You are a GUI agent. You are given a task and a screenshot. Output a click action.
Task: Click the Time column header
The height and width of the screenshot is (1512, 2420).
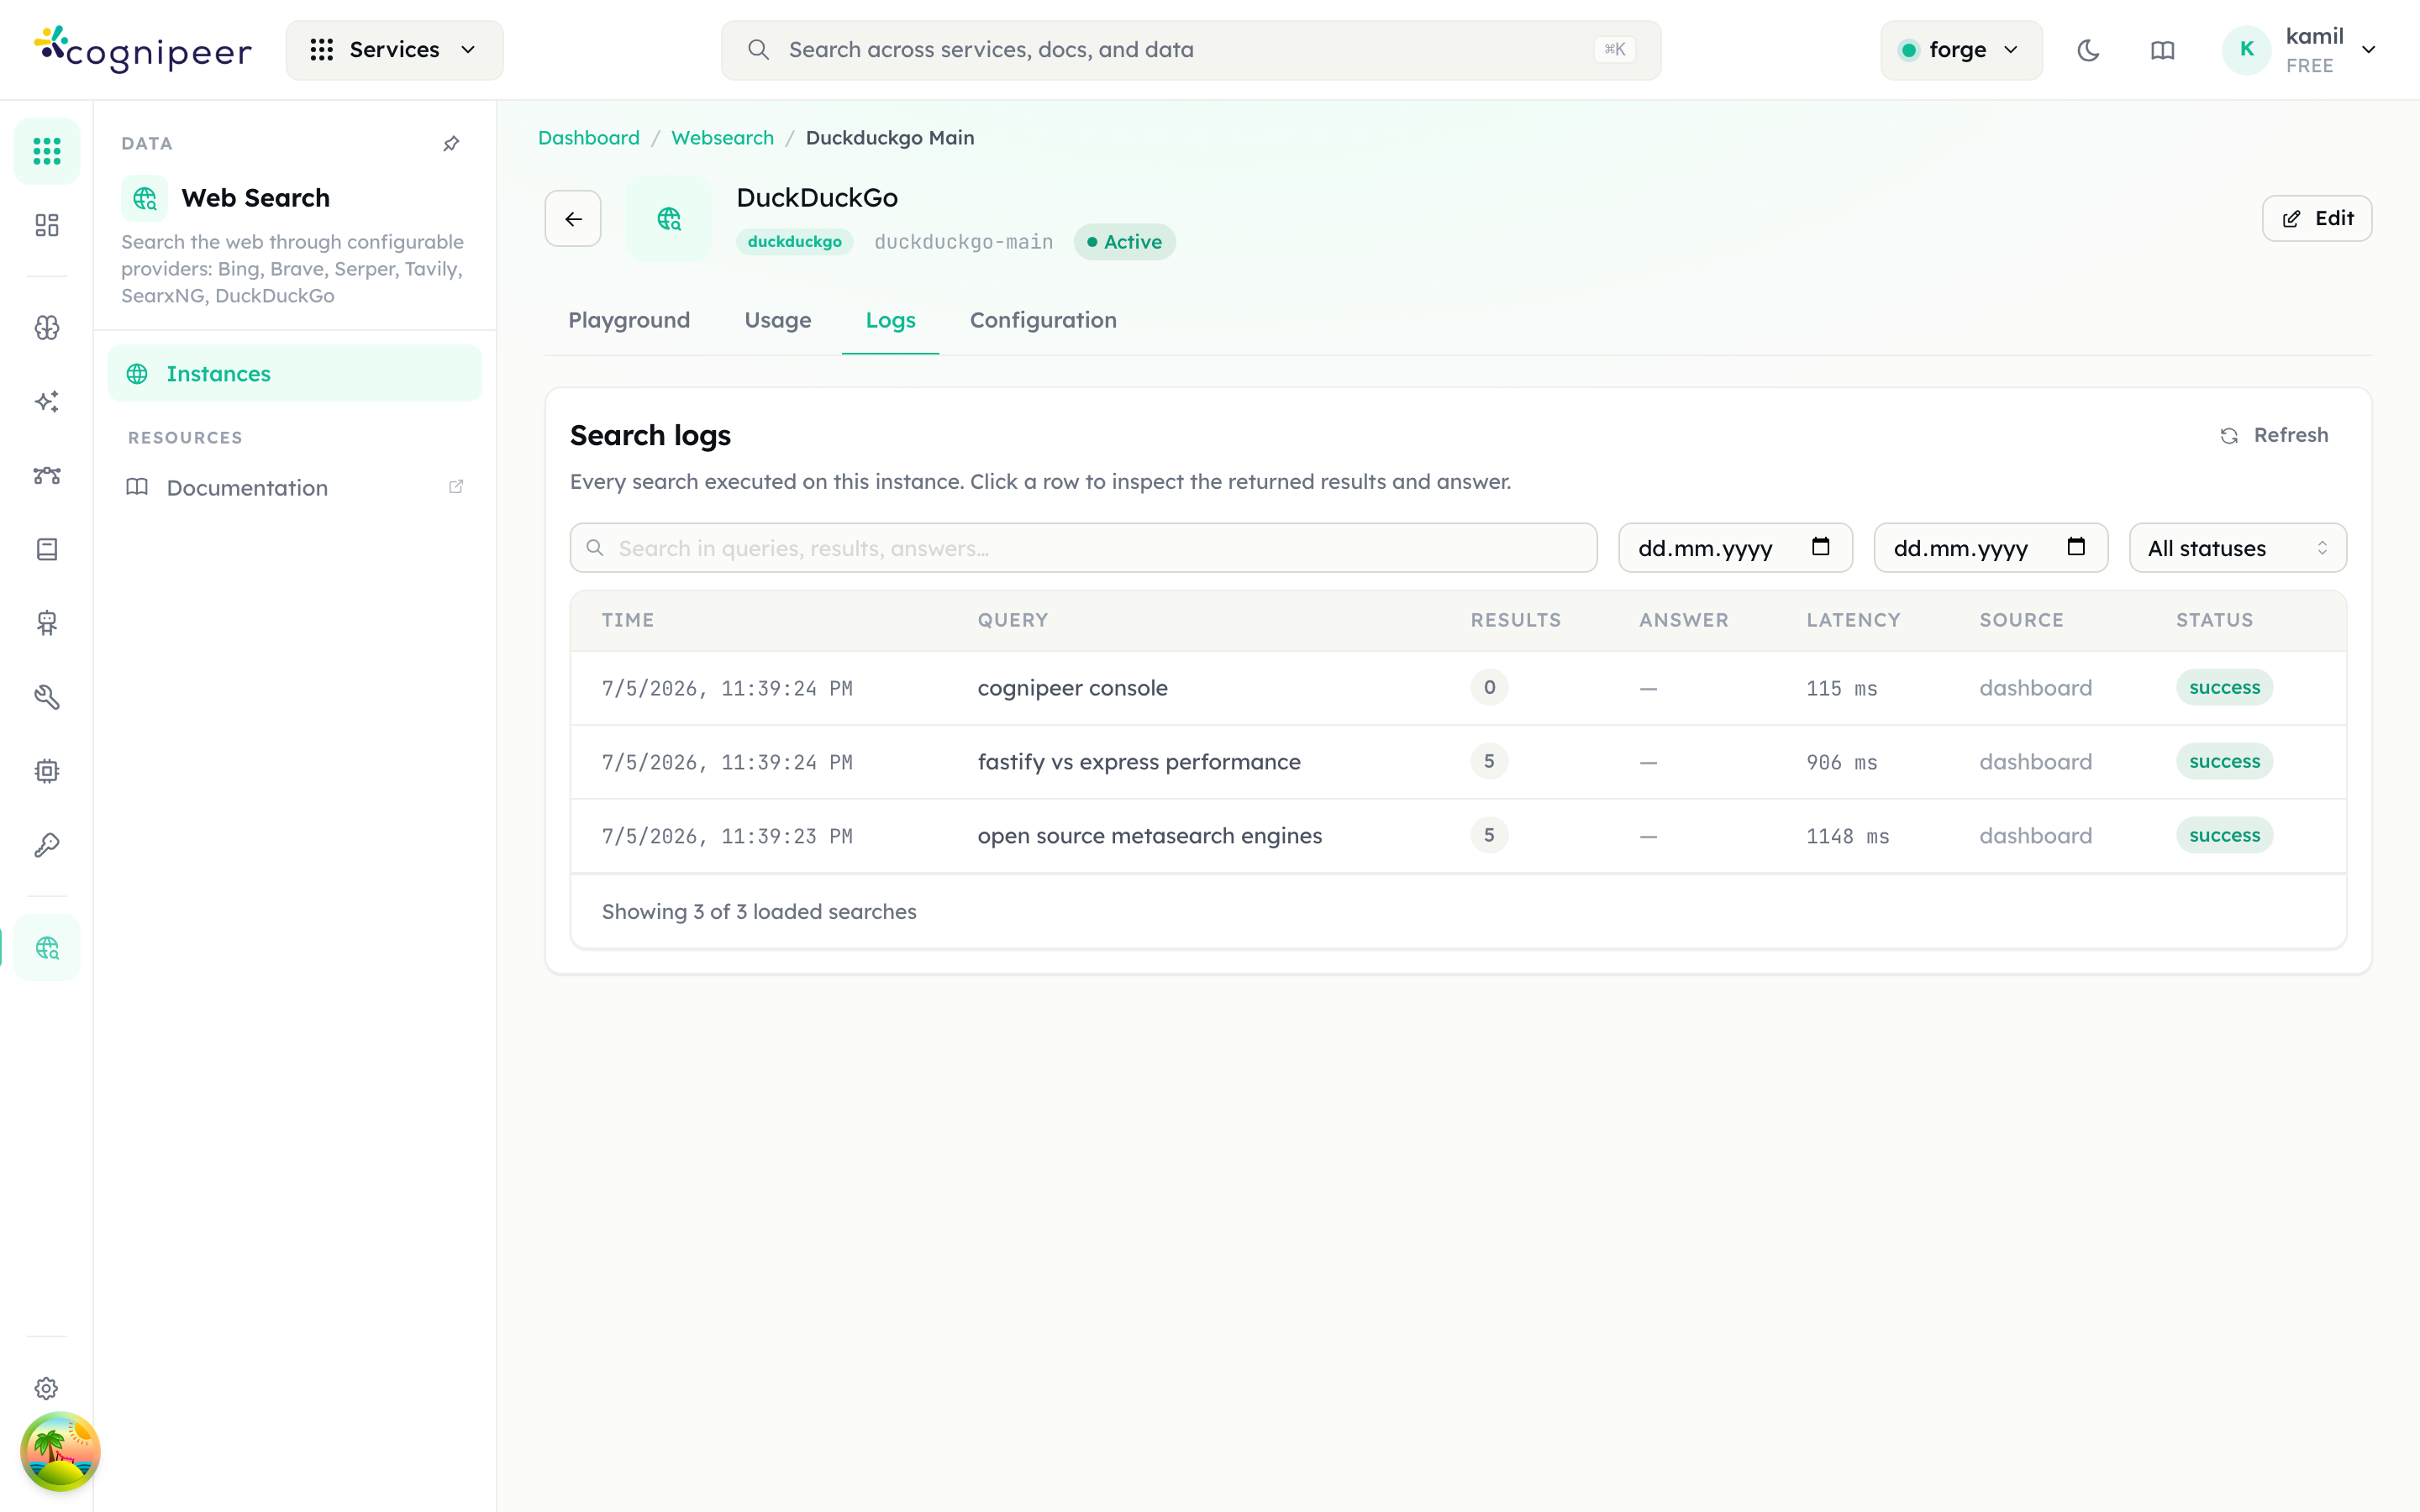click(x=628, y=620)
